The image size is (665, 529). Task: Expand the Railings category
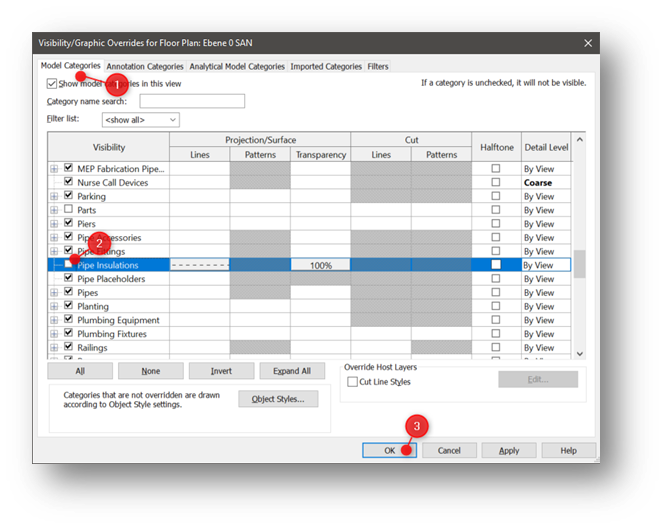[54, 347]
